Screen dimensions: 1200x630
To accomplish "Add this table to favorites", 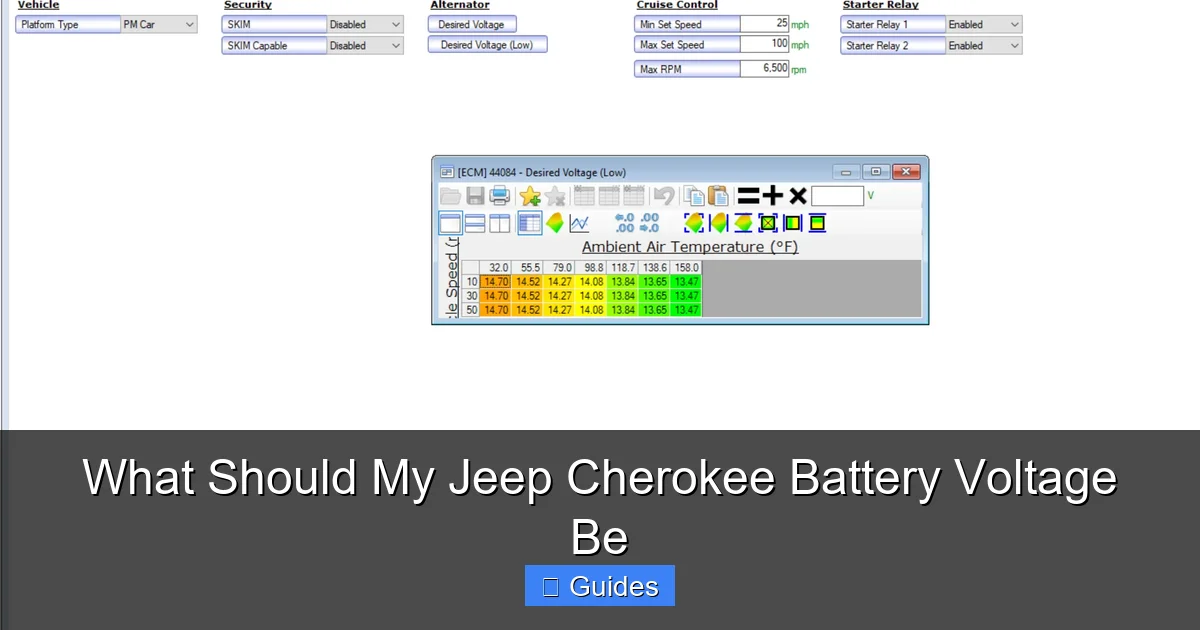I will (531, 196).
